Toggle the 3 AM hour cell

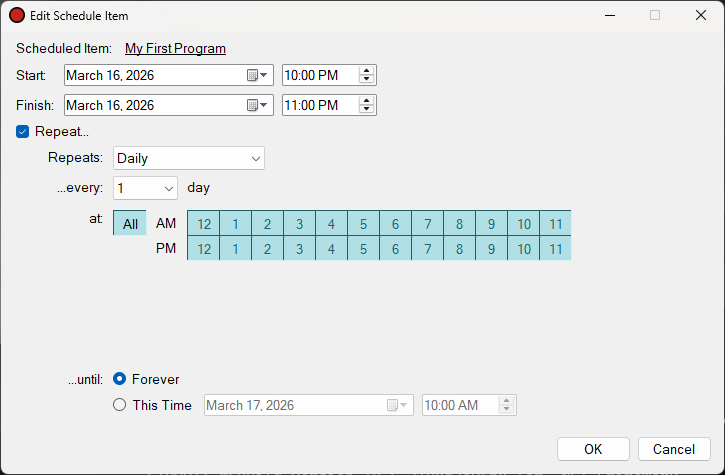coord(299,223)
